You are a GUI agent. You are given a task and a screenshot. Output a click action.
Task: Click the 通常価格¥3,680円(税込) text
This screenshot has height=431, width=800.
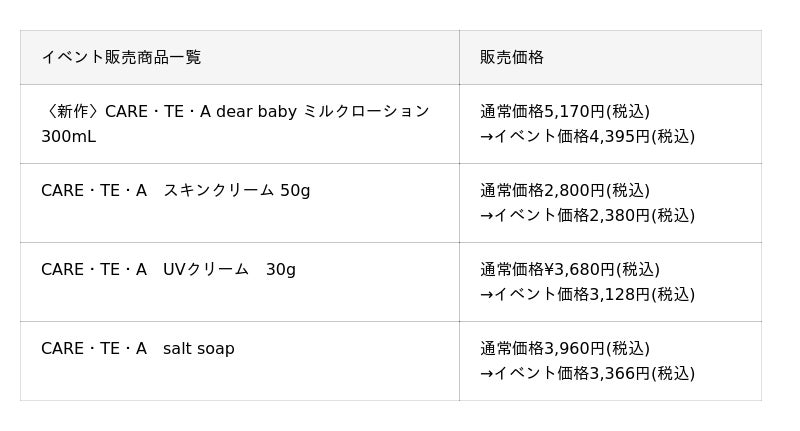coord(570,269)
